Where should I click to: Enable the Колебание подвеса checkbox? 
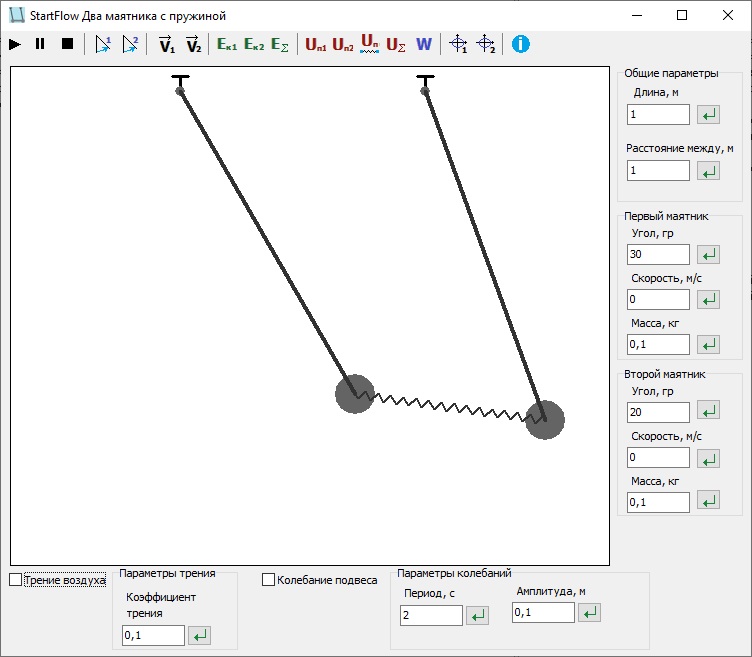[x=268, y=580]
